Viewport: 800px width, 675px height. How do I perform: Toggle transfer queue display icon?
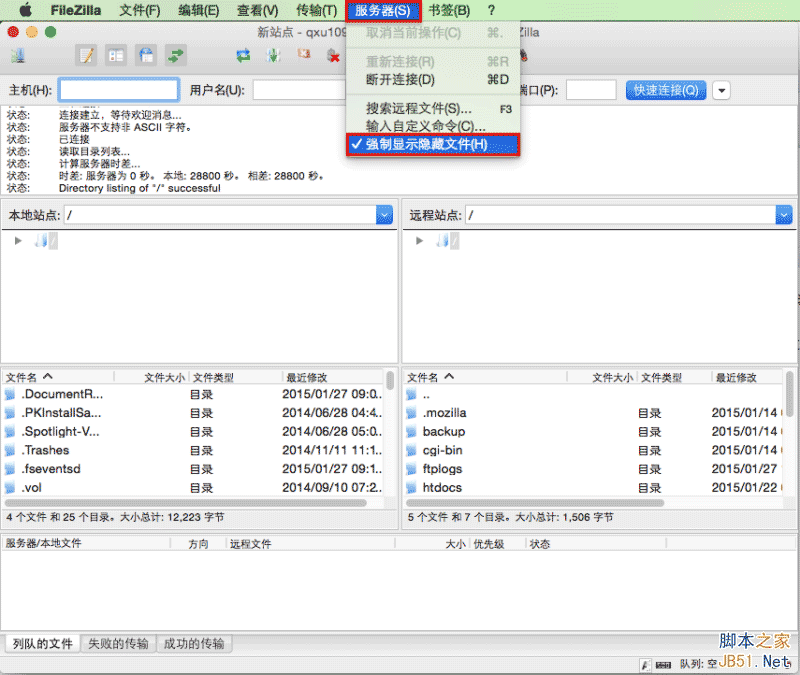176,55
